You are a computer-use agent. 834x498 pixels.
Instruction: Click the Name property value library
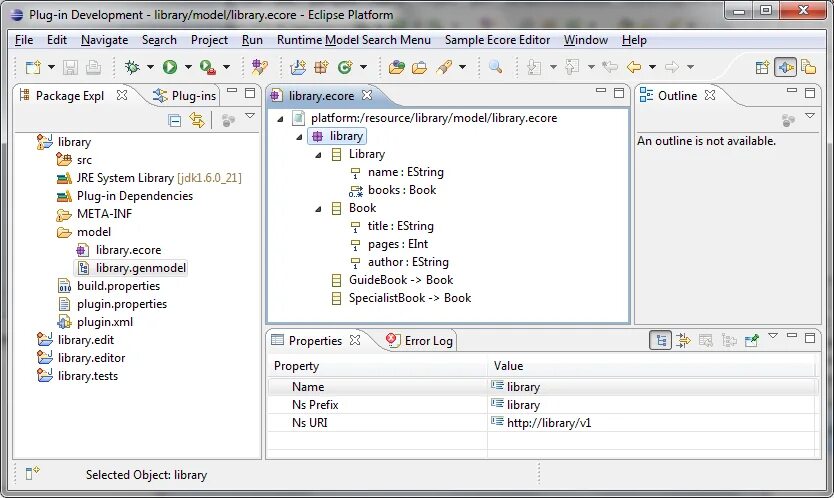click(x=523, y=387)
